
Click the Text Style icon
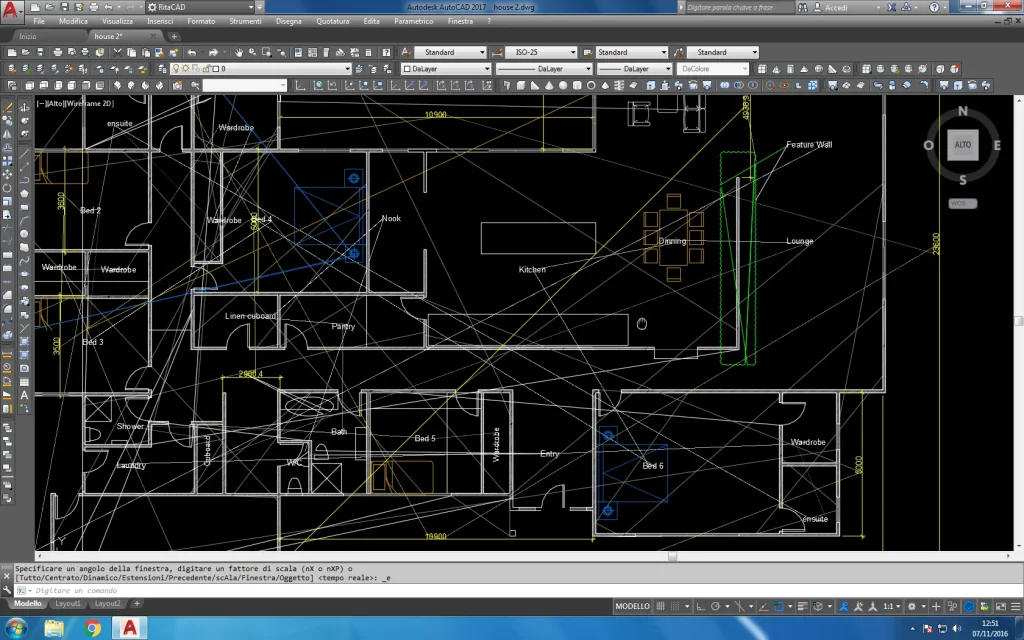[x=406, y=52]
